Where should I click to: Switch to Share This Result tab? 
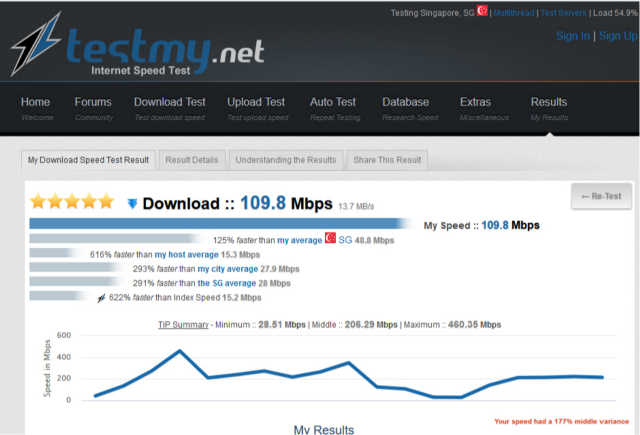coord(387,160)
